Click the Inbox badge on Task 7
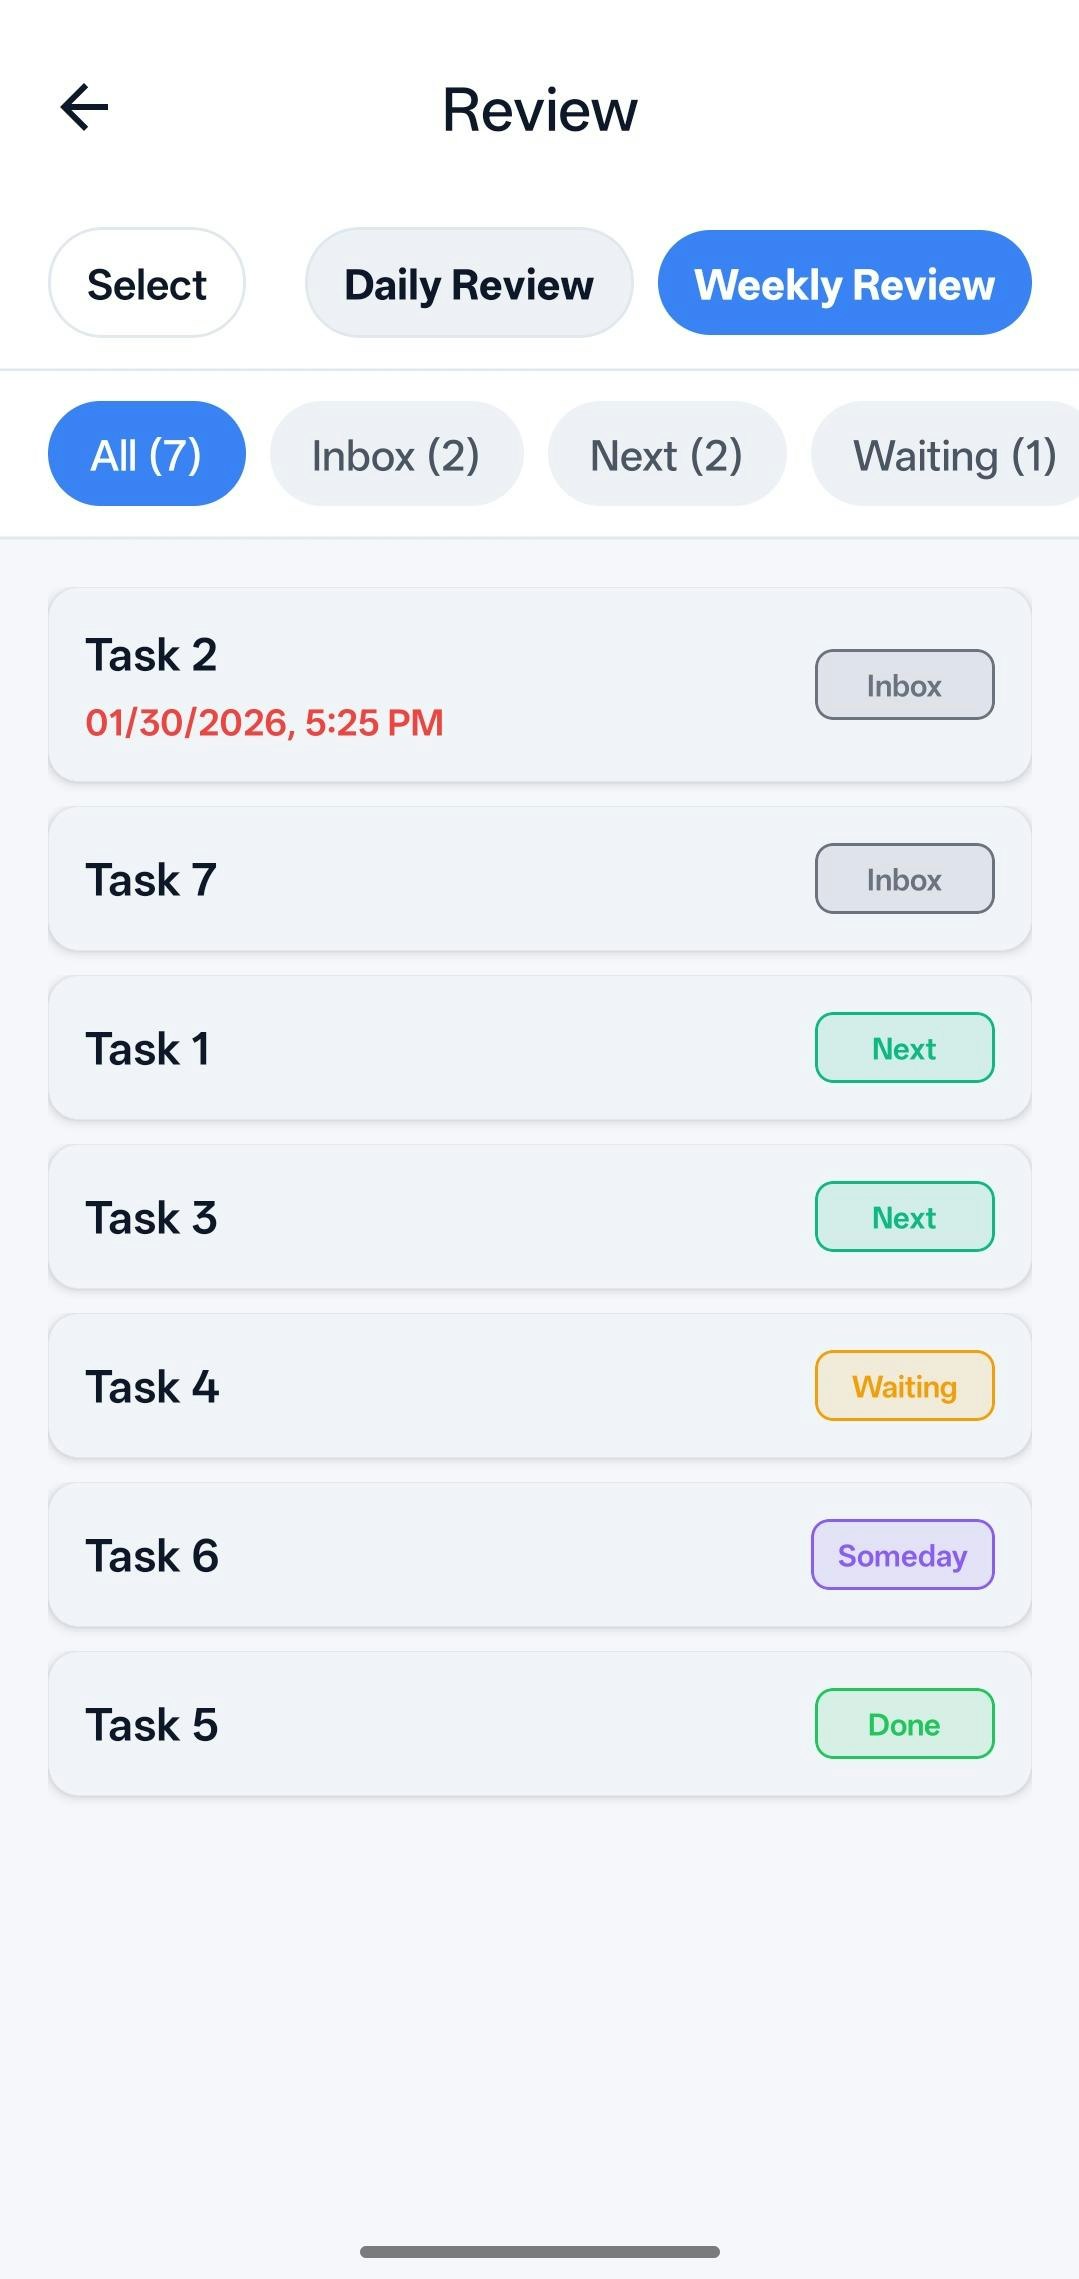Image resolution: width=1079 pixels, height=2279 pixels. click(x=903, y=878)
